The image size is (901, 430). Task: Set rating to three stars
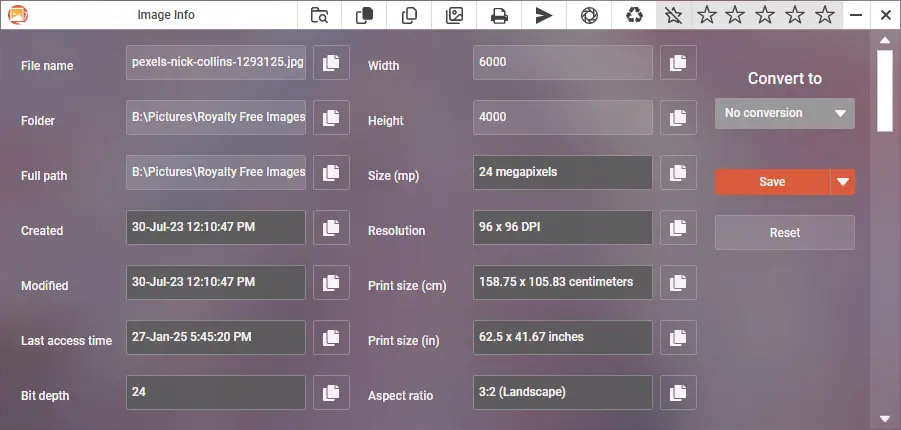pos(765,15)
